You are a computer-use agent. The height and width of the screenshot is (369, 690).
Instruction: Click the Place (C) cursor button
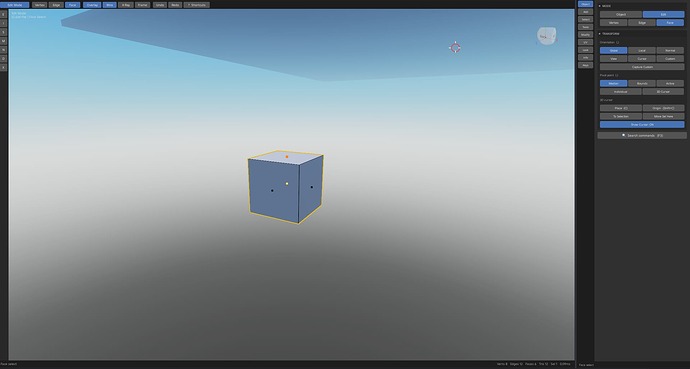(620, 108)
